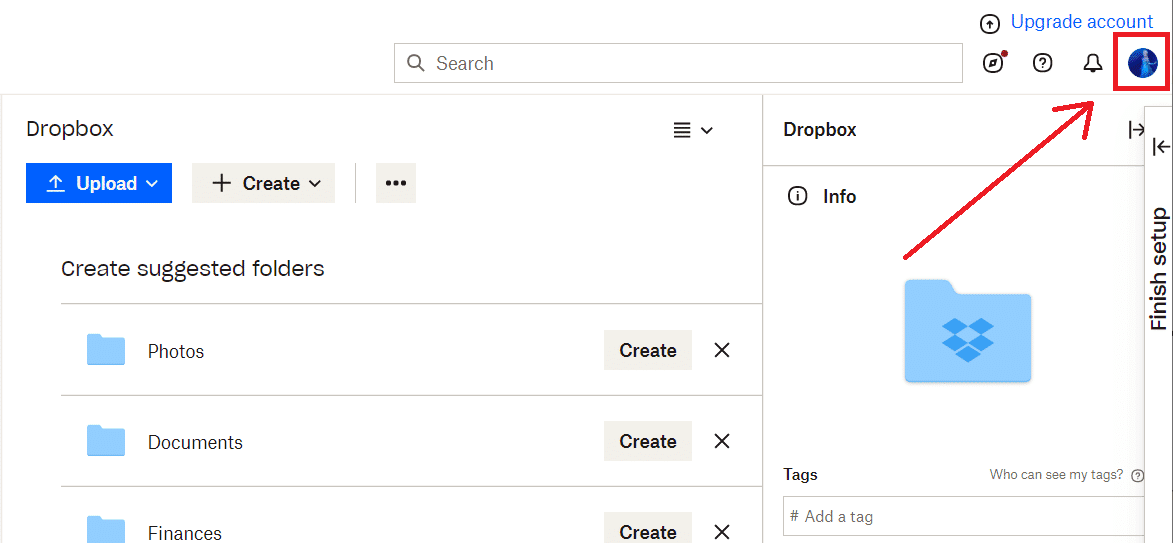Click the large Dropbox folder thumbnail
The width and height of the screenshot is (1173, 543).
pyautogui.click(x=968, y=331)
